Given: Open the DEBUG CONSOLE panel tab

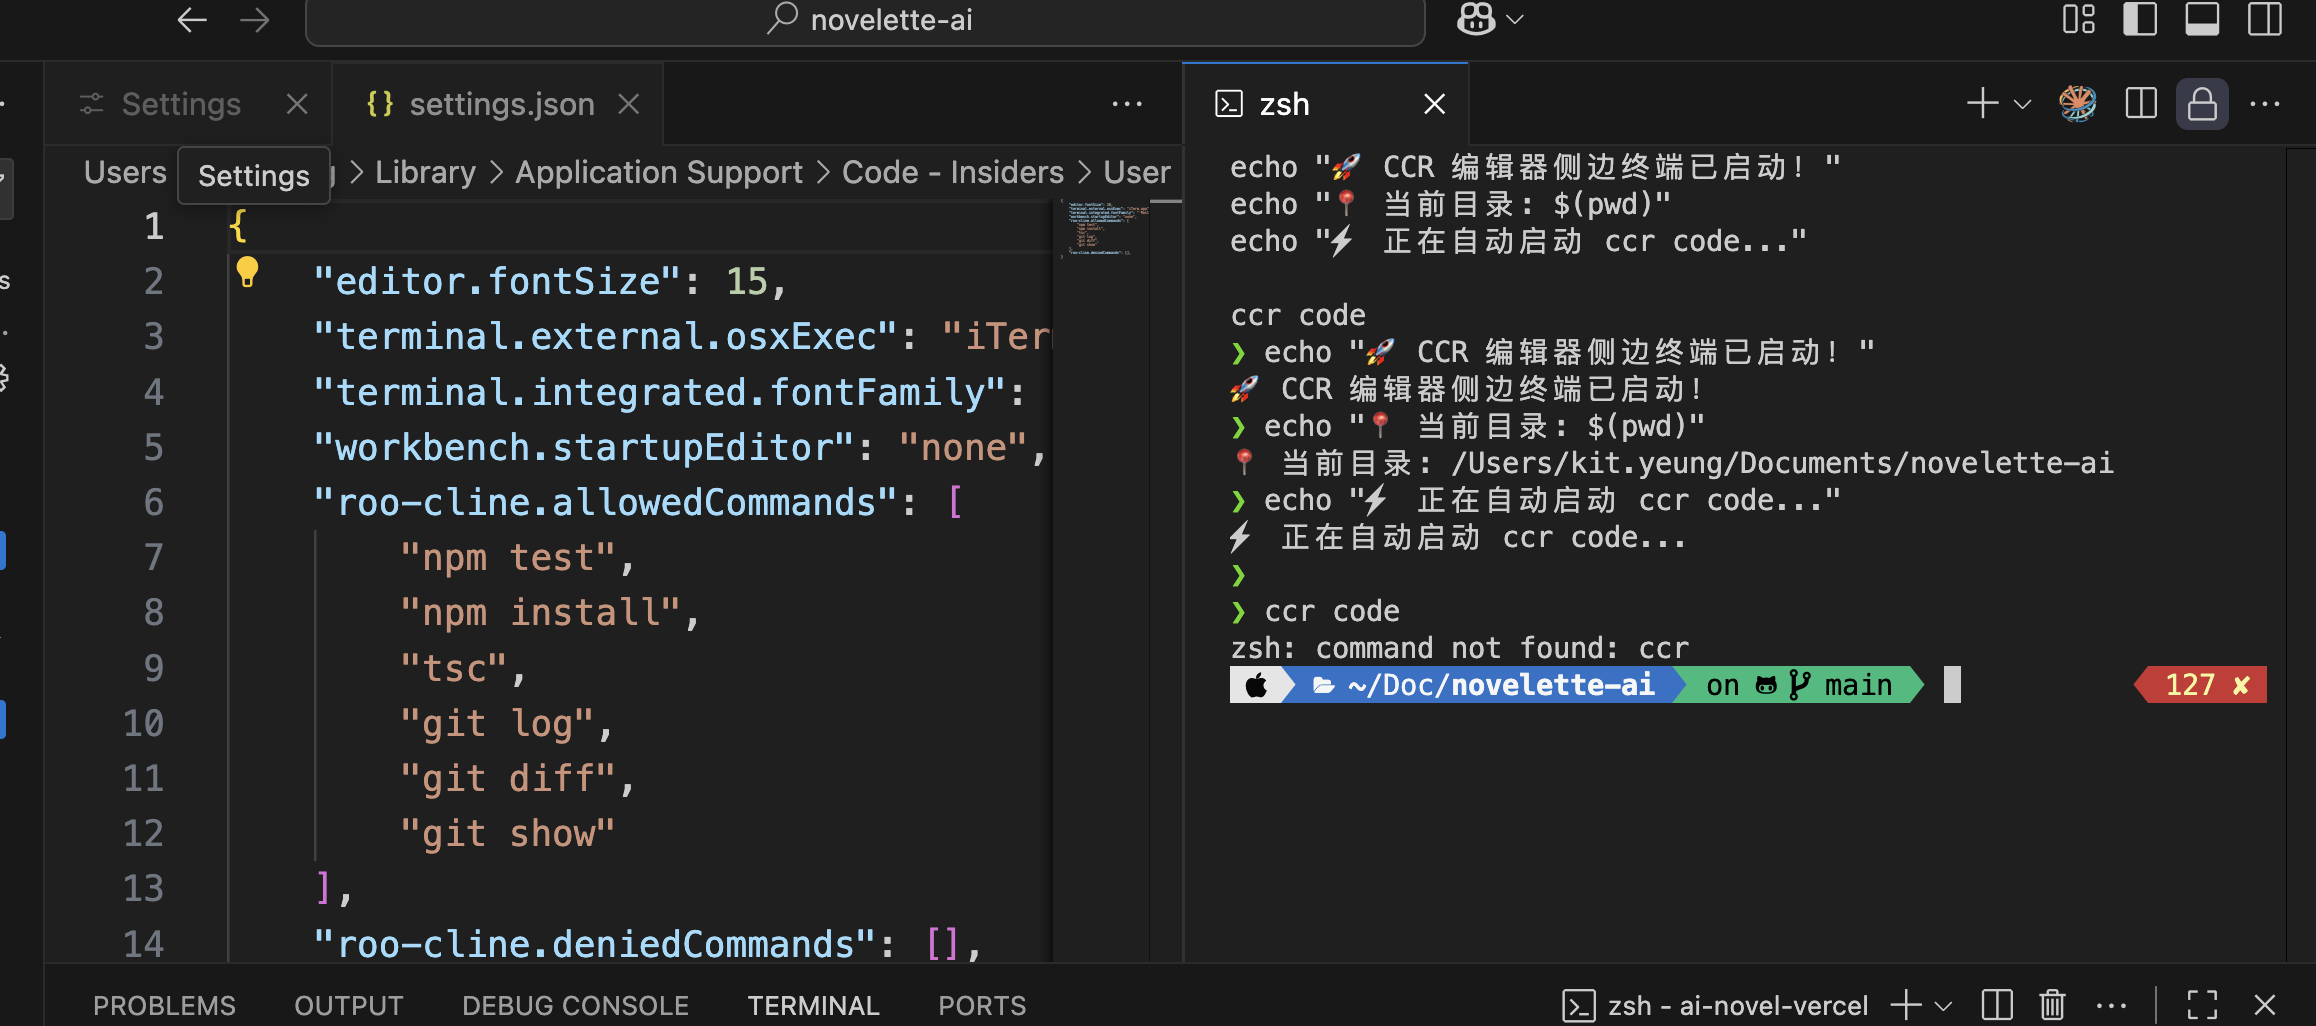Looking at the screenshot, I should (x=575, y=1005).
